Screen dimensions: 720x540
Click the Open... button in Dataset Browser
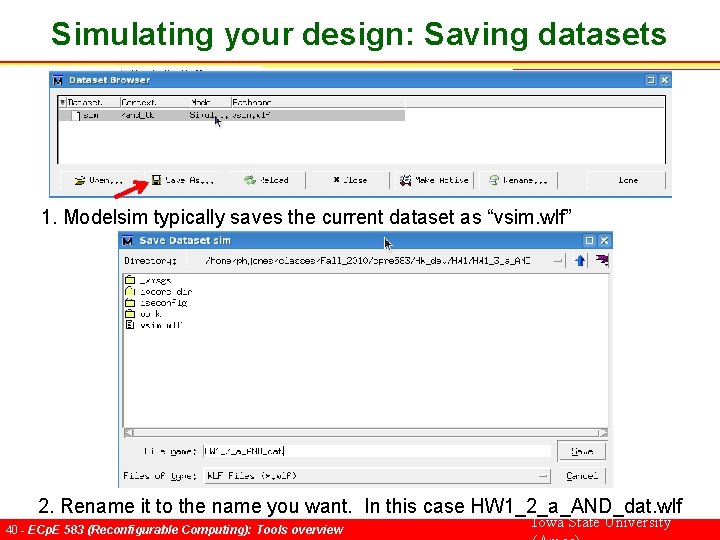(x=98, y=180)
